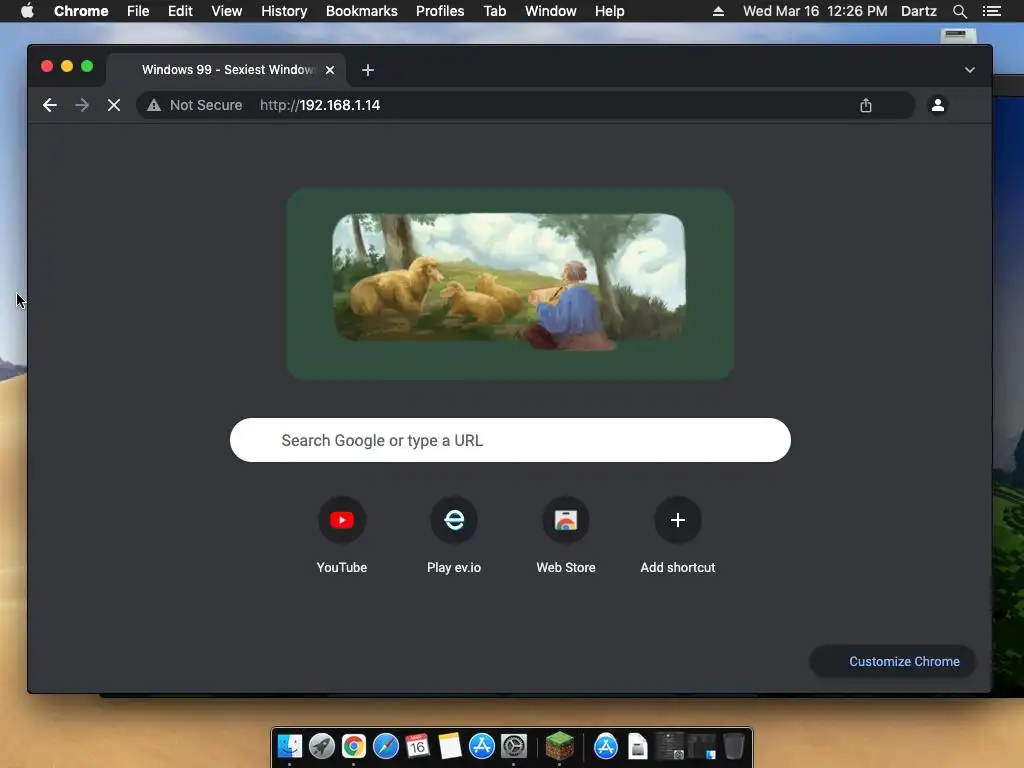Close the Windows 99 tab

click(330, 70)
